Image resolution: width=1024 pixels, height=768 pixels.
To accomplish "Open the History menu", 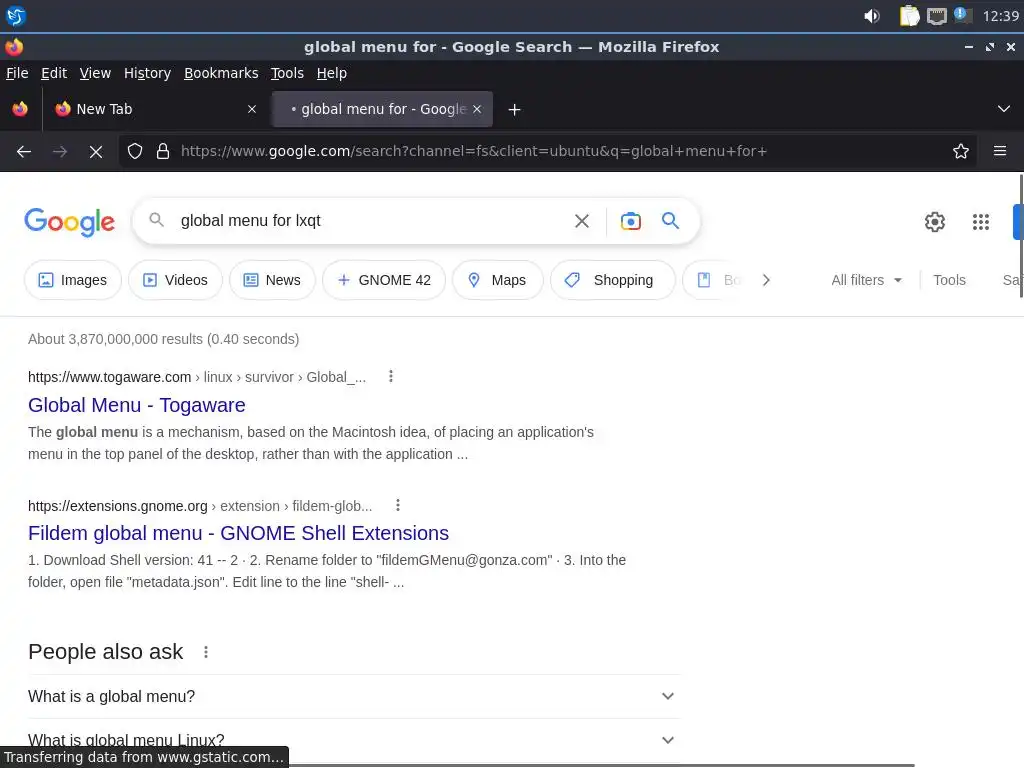I will click(x=148, y=73).
